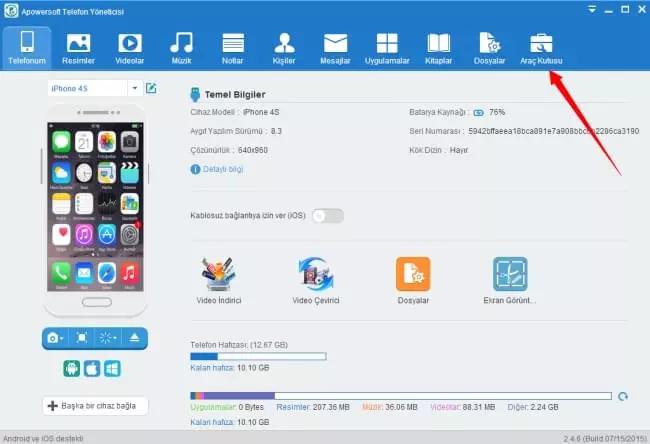Open Dosyalar in the top toolbar
The image size is (650, 444).
(490, 48)
